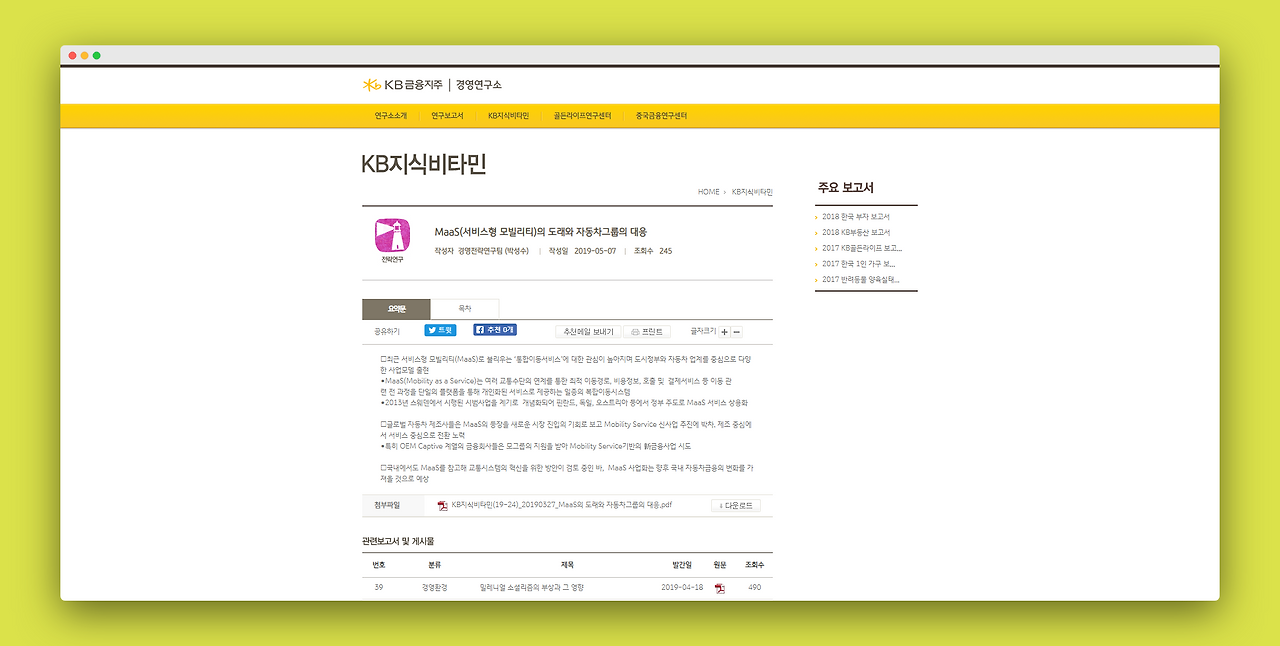Click the pink lighthouse 전략연구 icon
Viewport: 1280px width, 646px height.
[x=392, y=235]
